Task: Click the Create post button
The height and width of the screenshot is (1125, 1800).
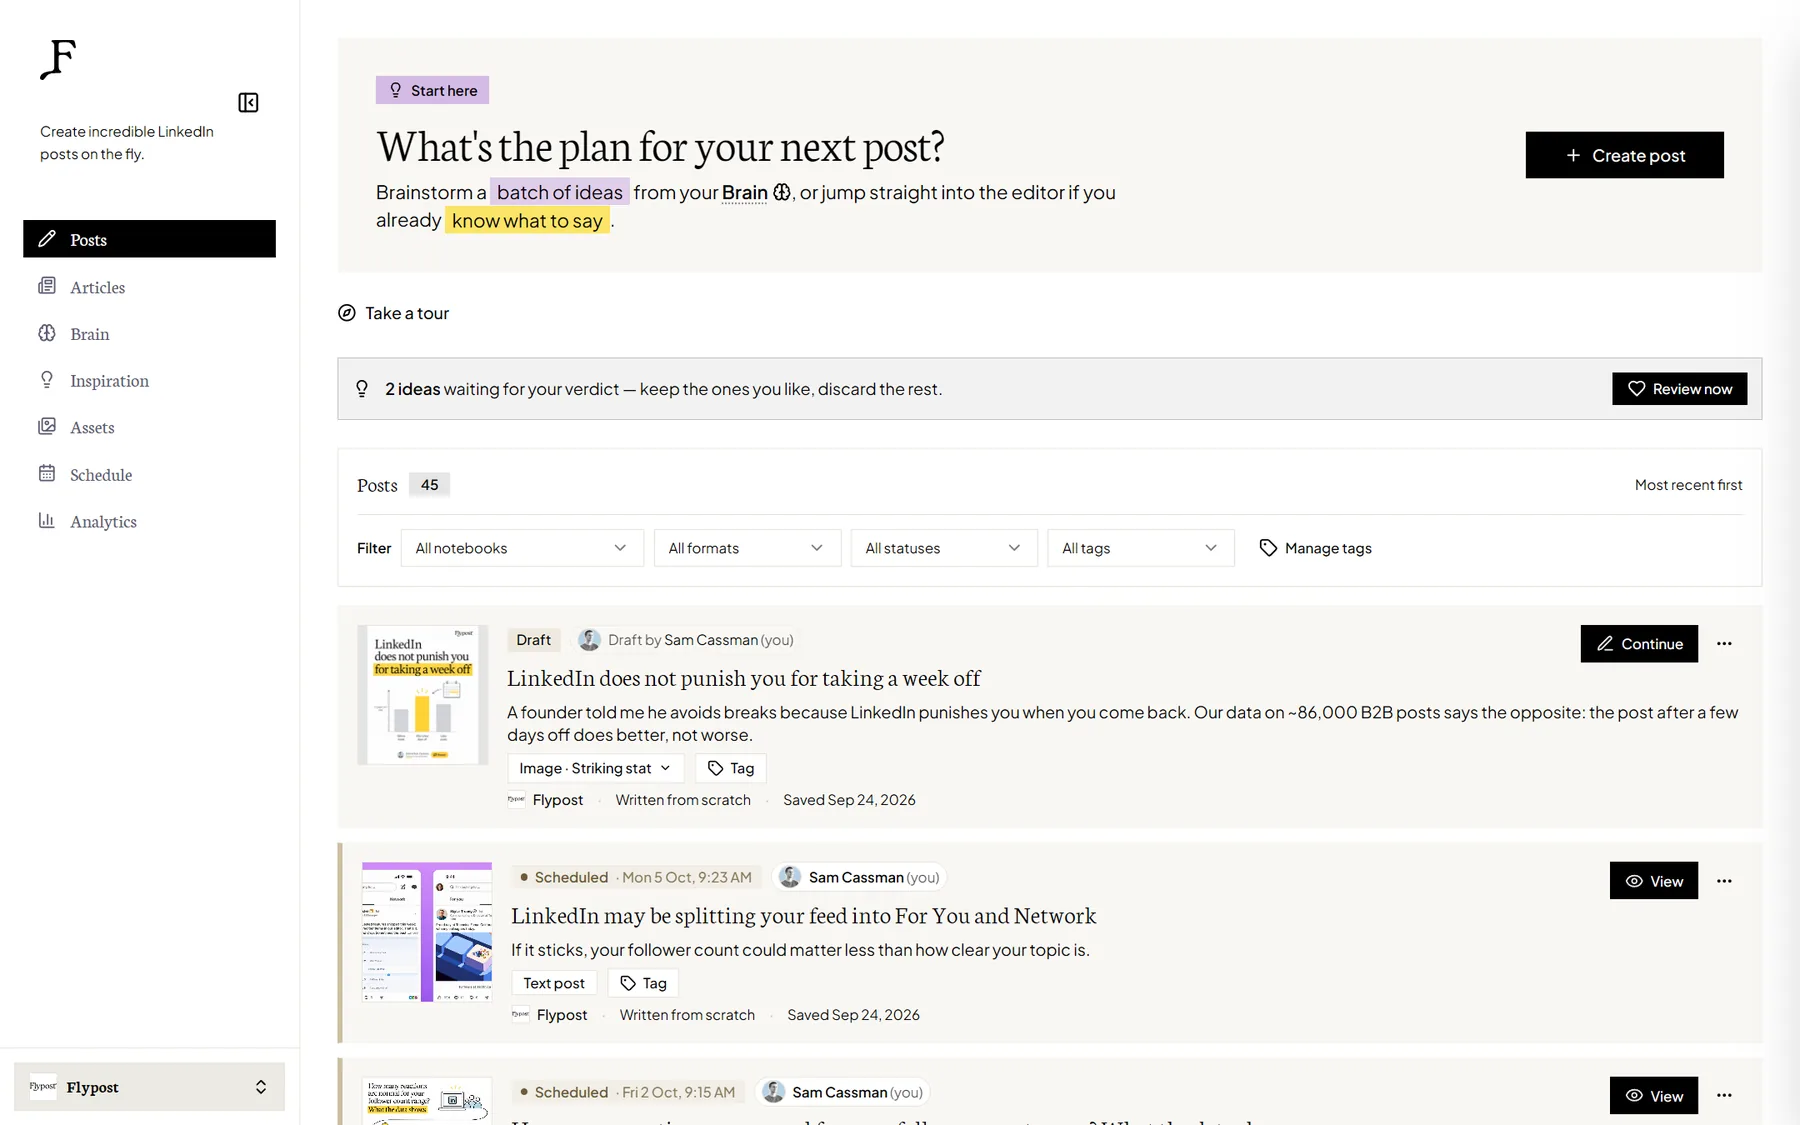Action: tap(1624, 155)
